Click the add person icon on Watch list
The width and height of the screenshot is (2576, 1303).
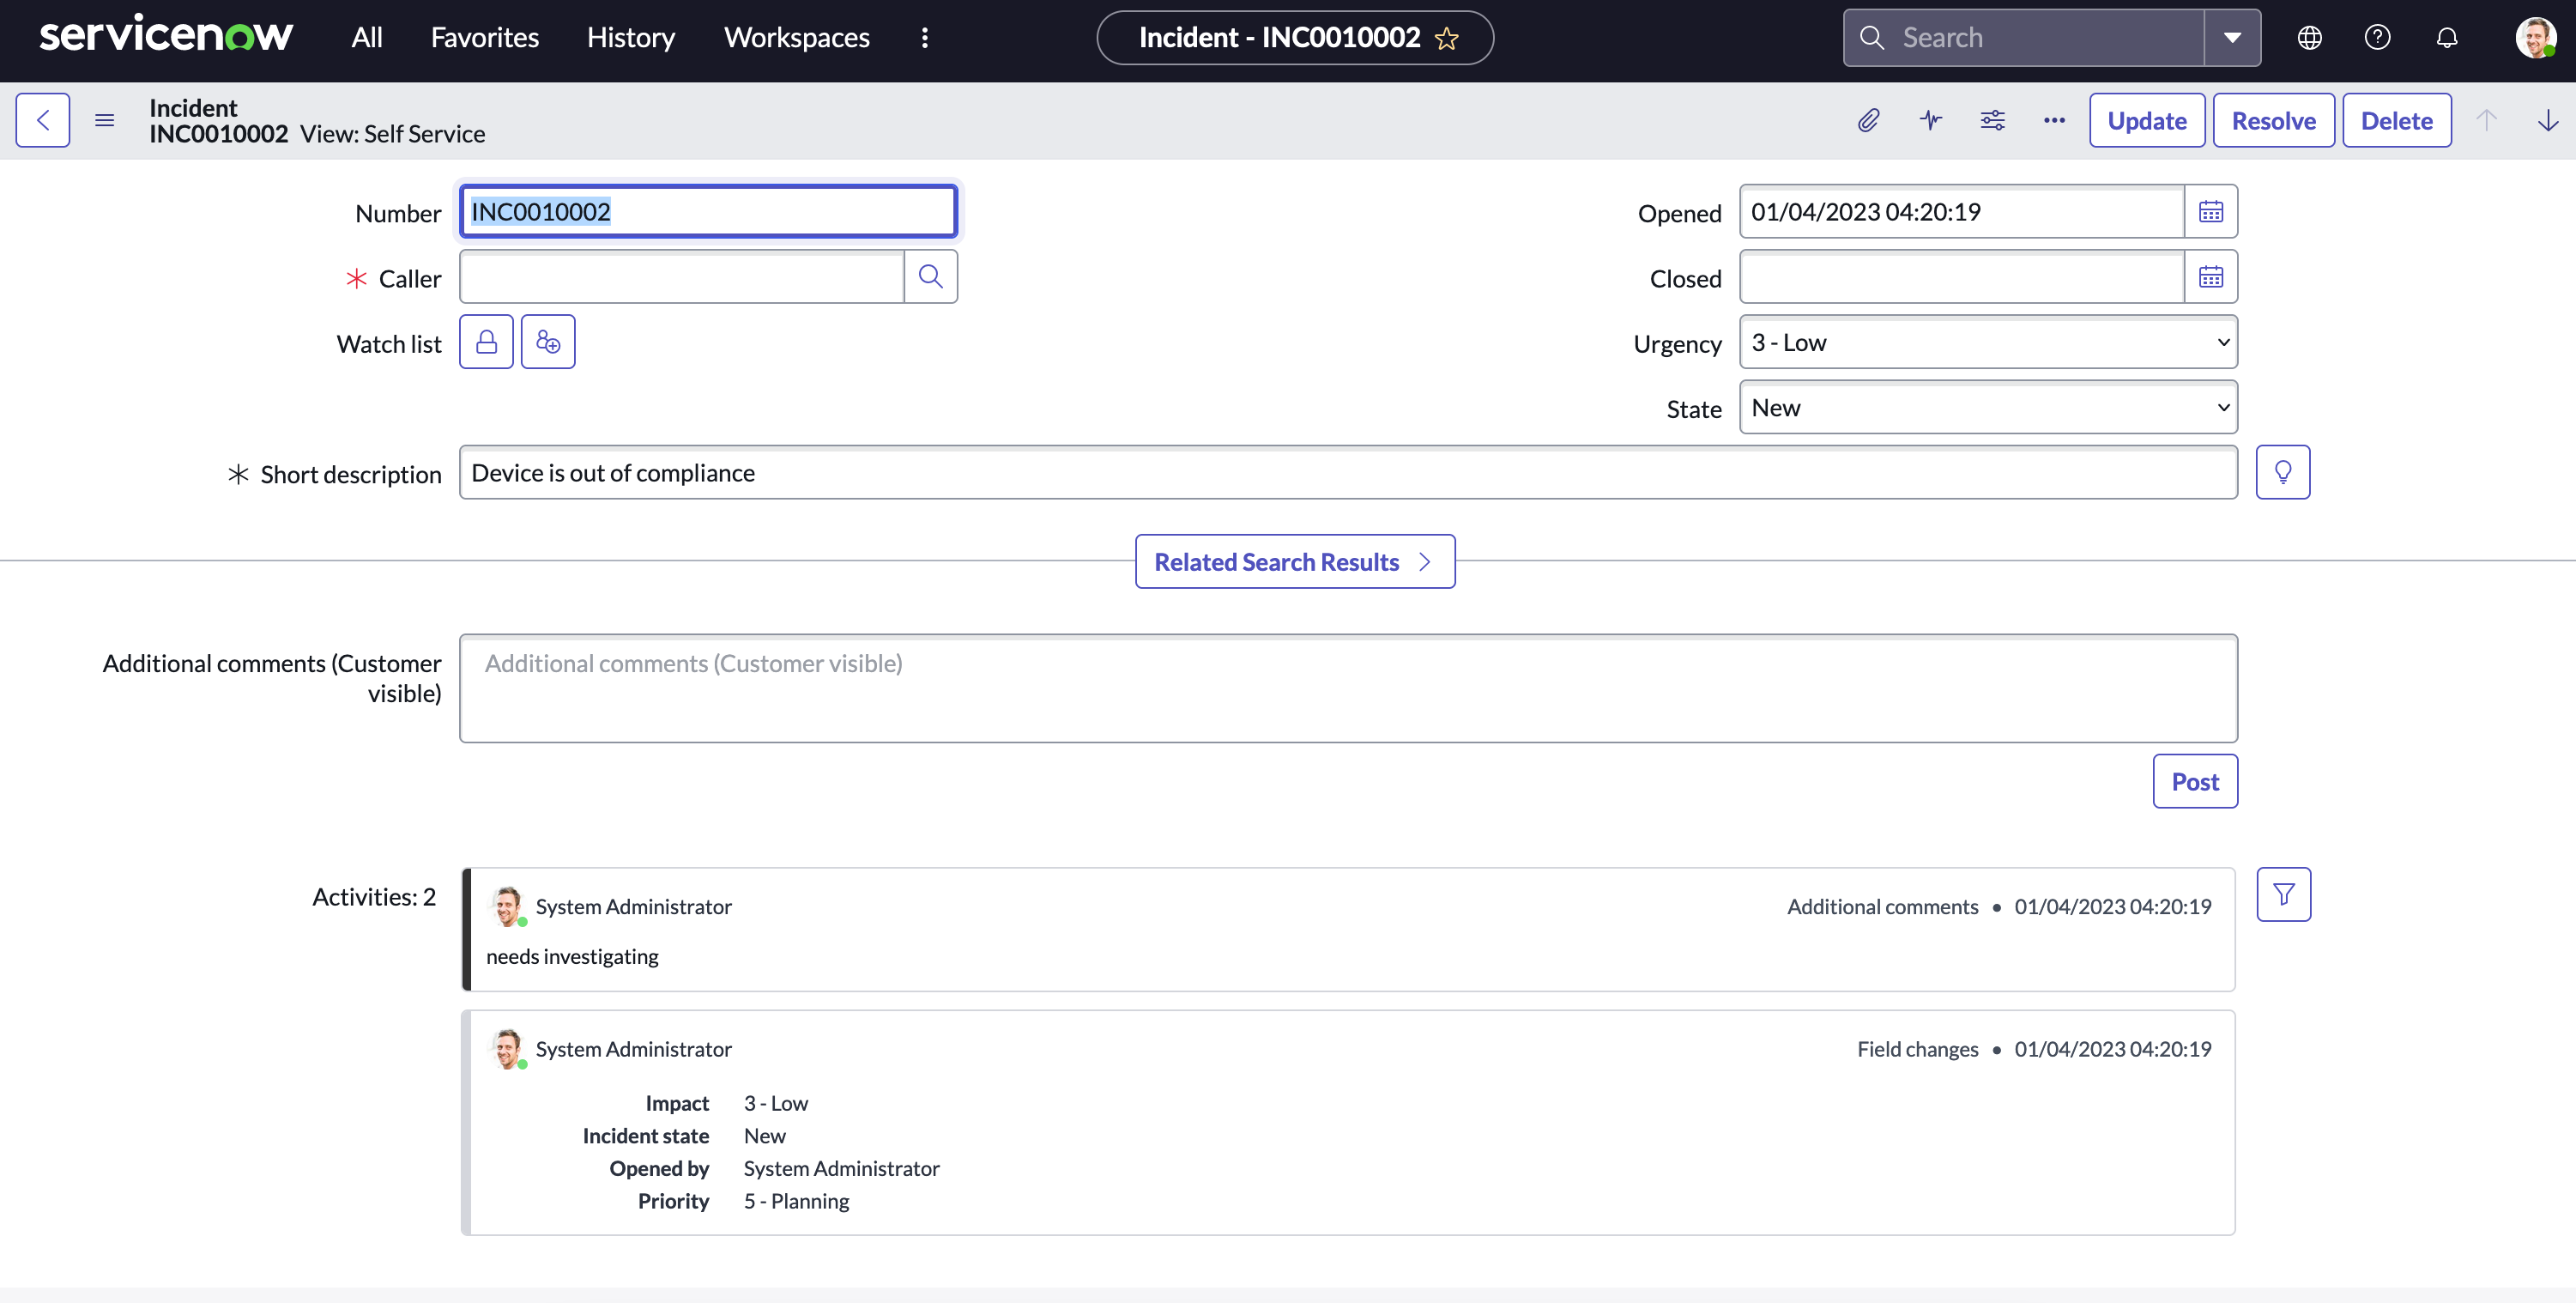(548, 341)
